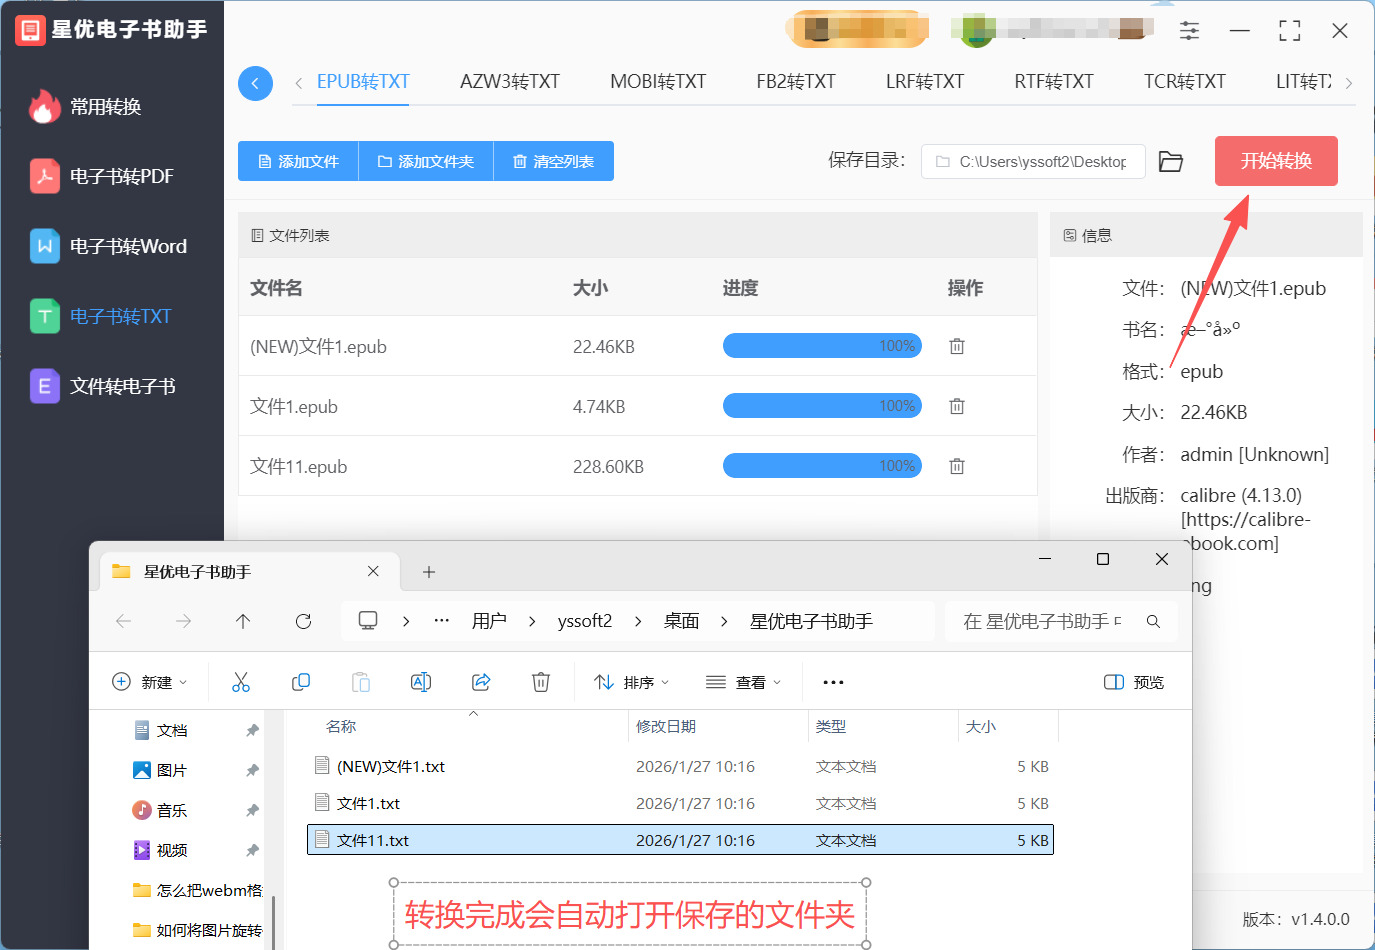Open the 新建 new item dropdown
This screenshot has width=1375, height=950.
click(x=149, y=682)
